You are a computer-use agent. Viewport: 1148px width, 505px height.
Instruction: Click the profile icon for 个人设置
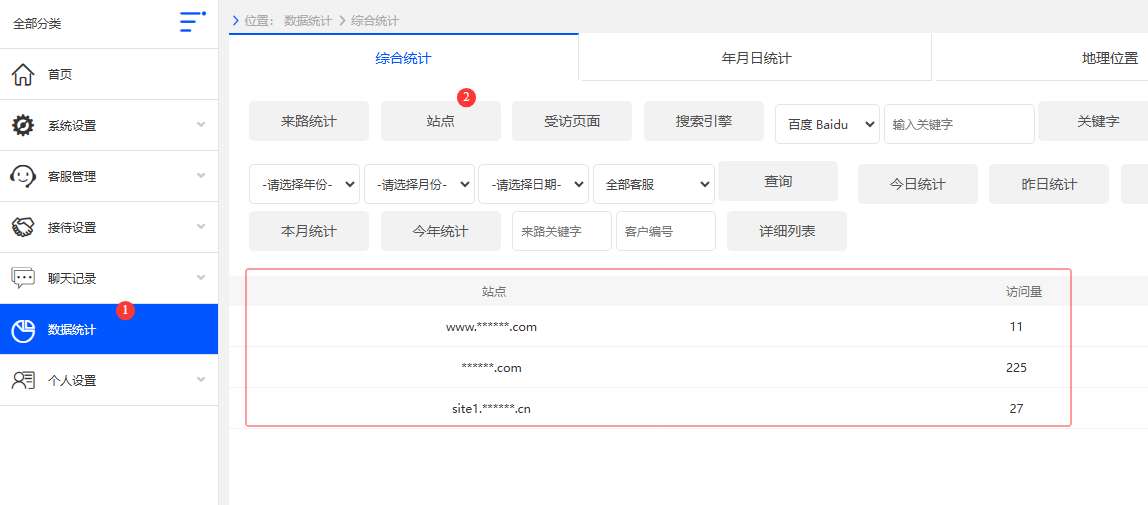click(23, 380)
